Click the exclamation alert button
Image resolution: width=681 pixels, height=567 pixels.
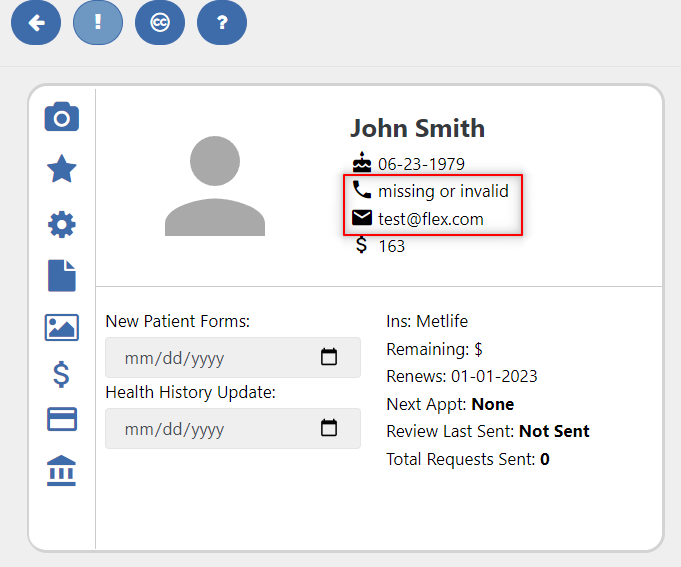98,22
